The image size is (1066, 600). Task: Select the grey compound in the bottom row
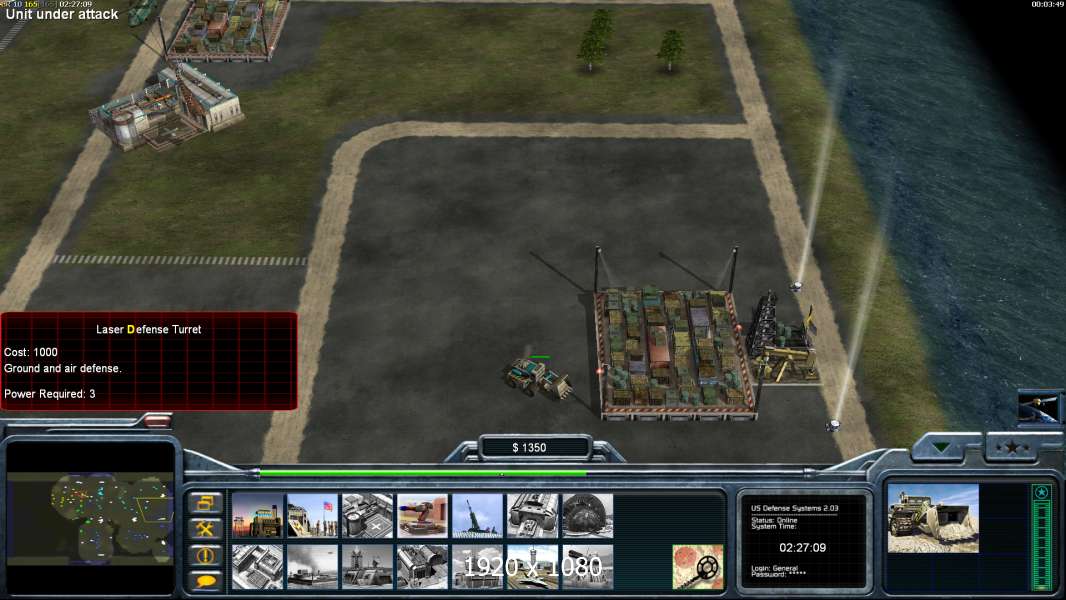pyautogui.click(x=257, y=567)
